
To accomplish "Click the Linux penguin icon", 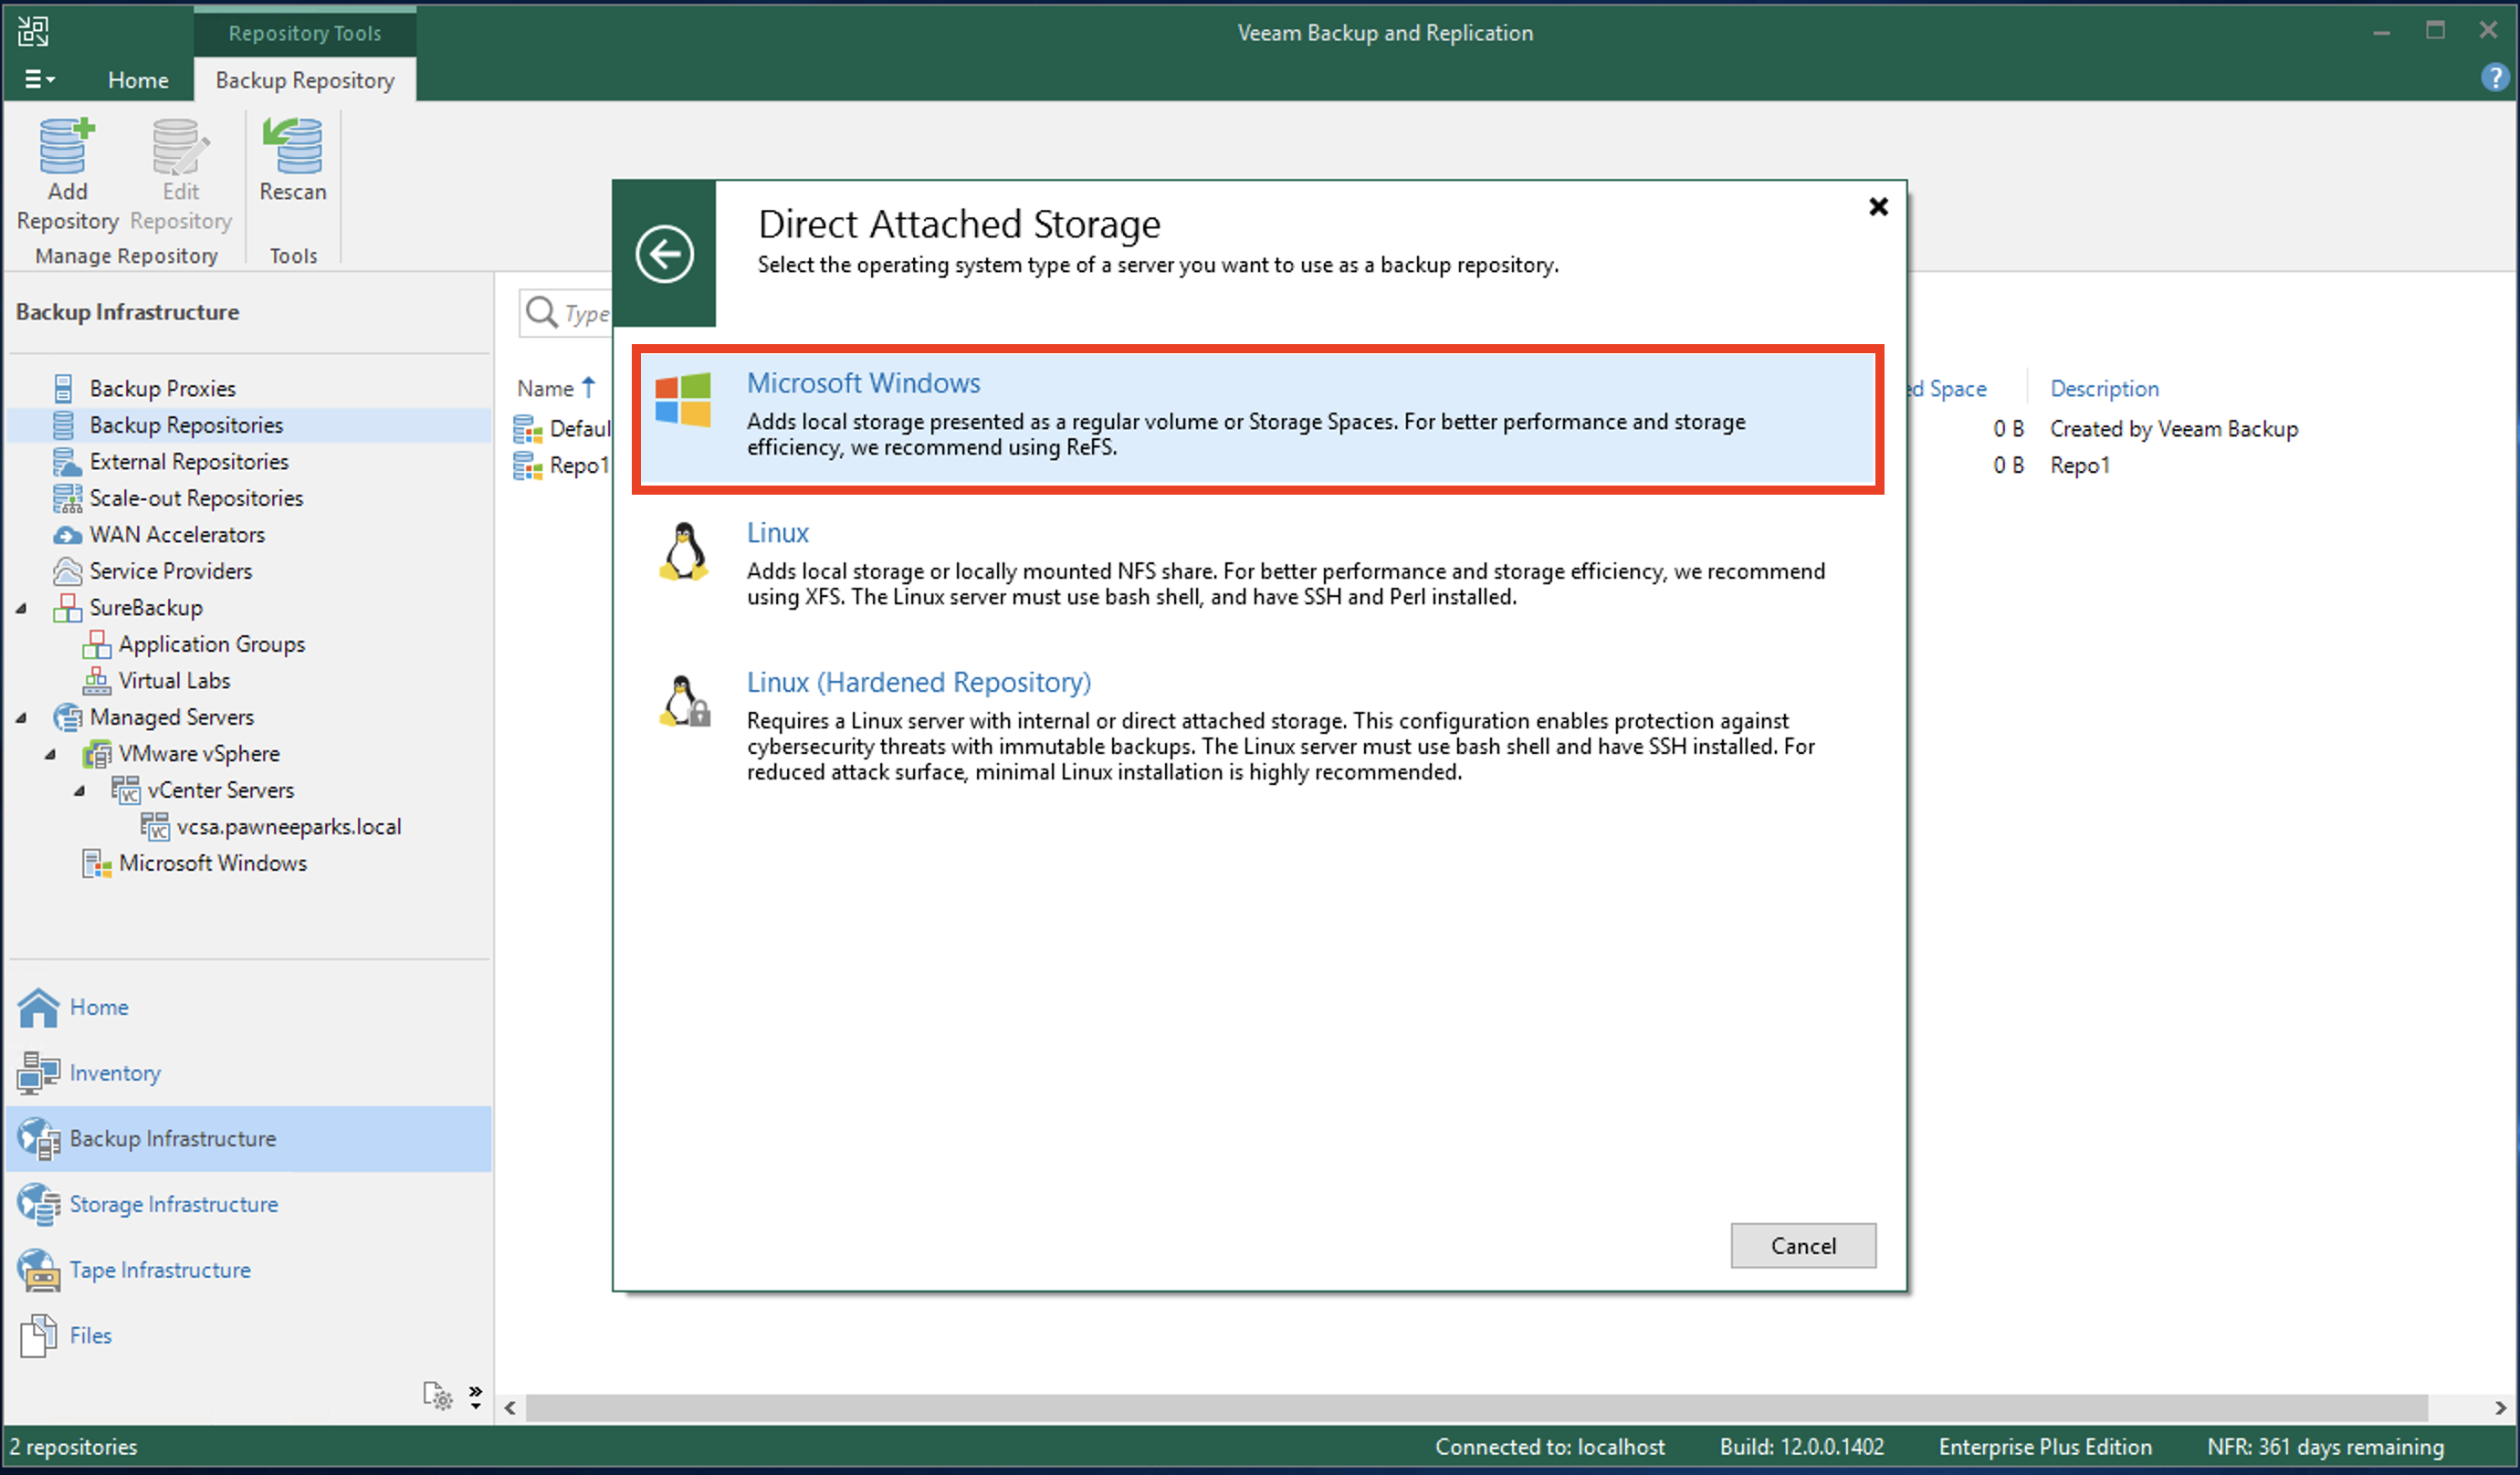I will 684,550.
